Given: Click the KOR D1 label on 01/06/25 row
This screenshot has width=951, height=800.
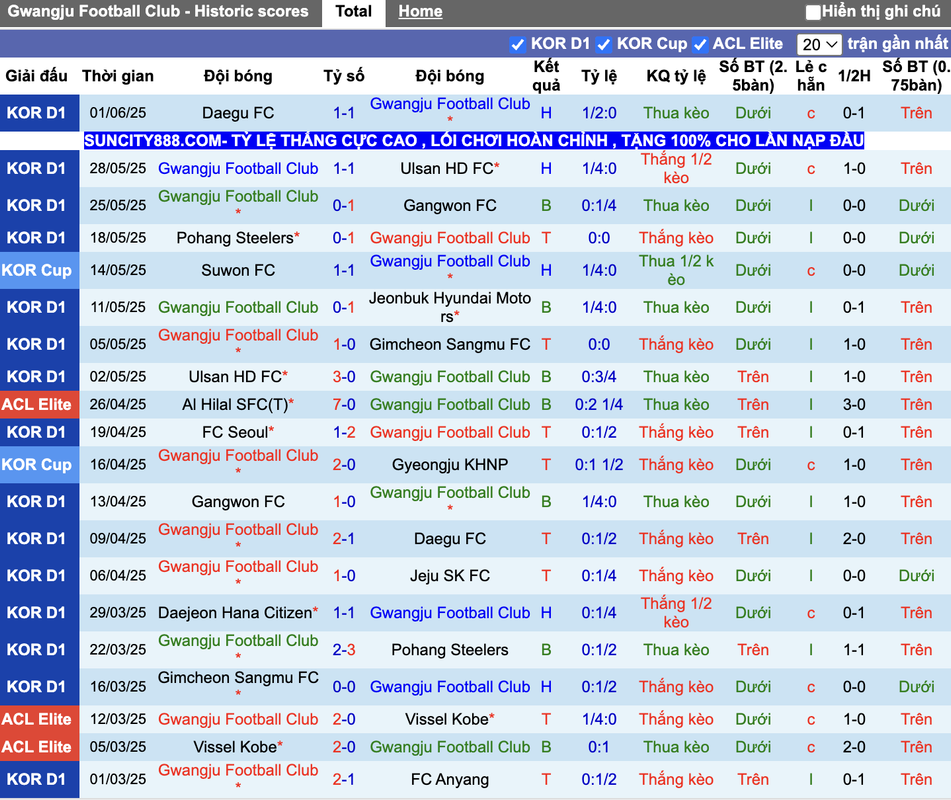Looking at the screenshot, I should [36, 113].
